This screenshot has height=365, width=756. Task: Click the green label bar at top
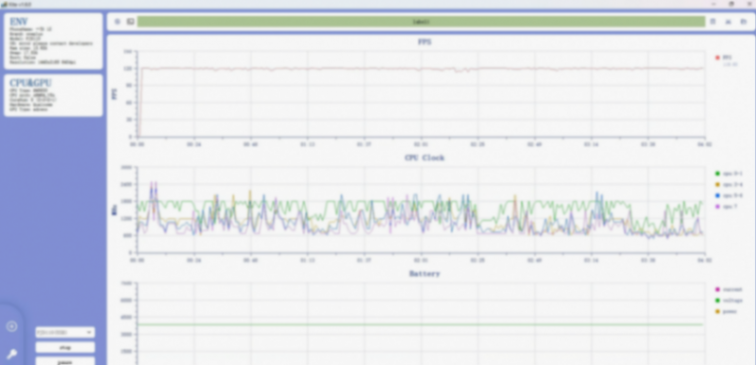(x=421, y=22)
